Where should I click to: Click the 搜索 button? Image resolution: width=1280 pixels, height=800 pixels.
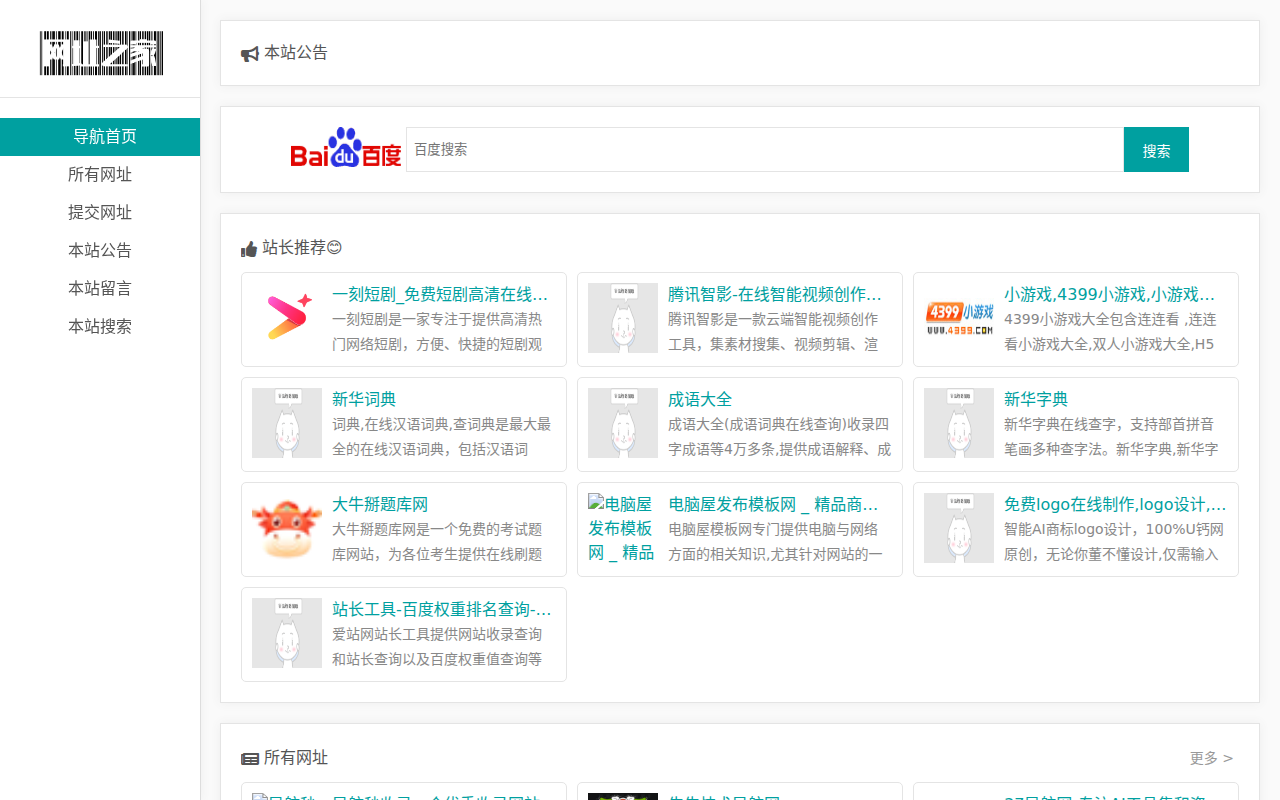(x=1156, y=150)
